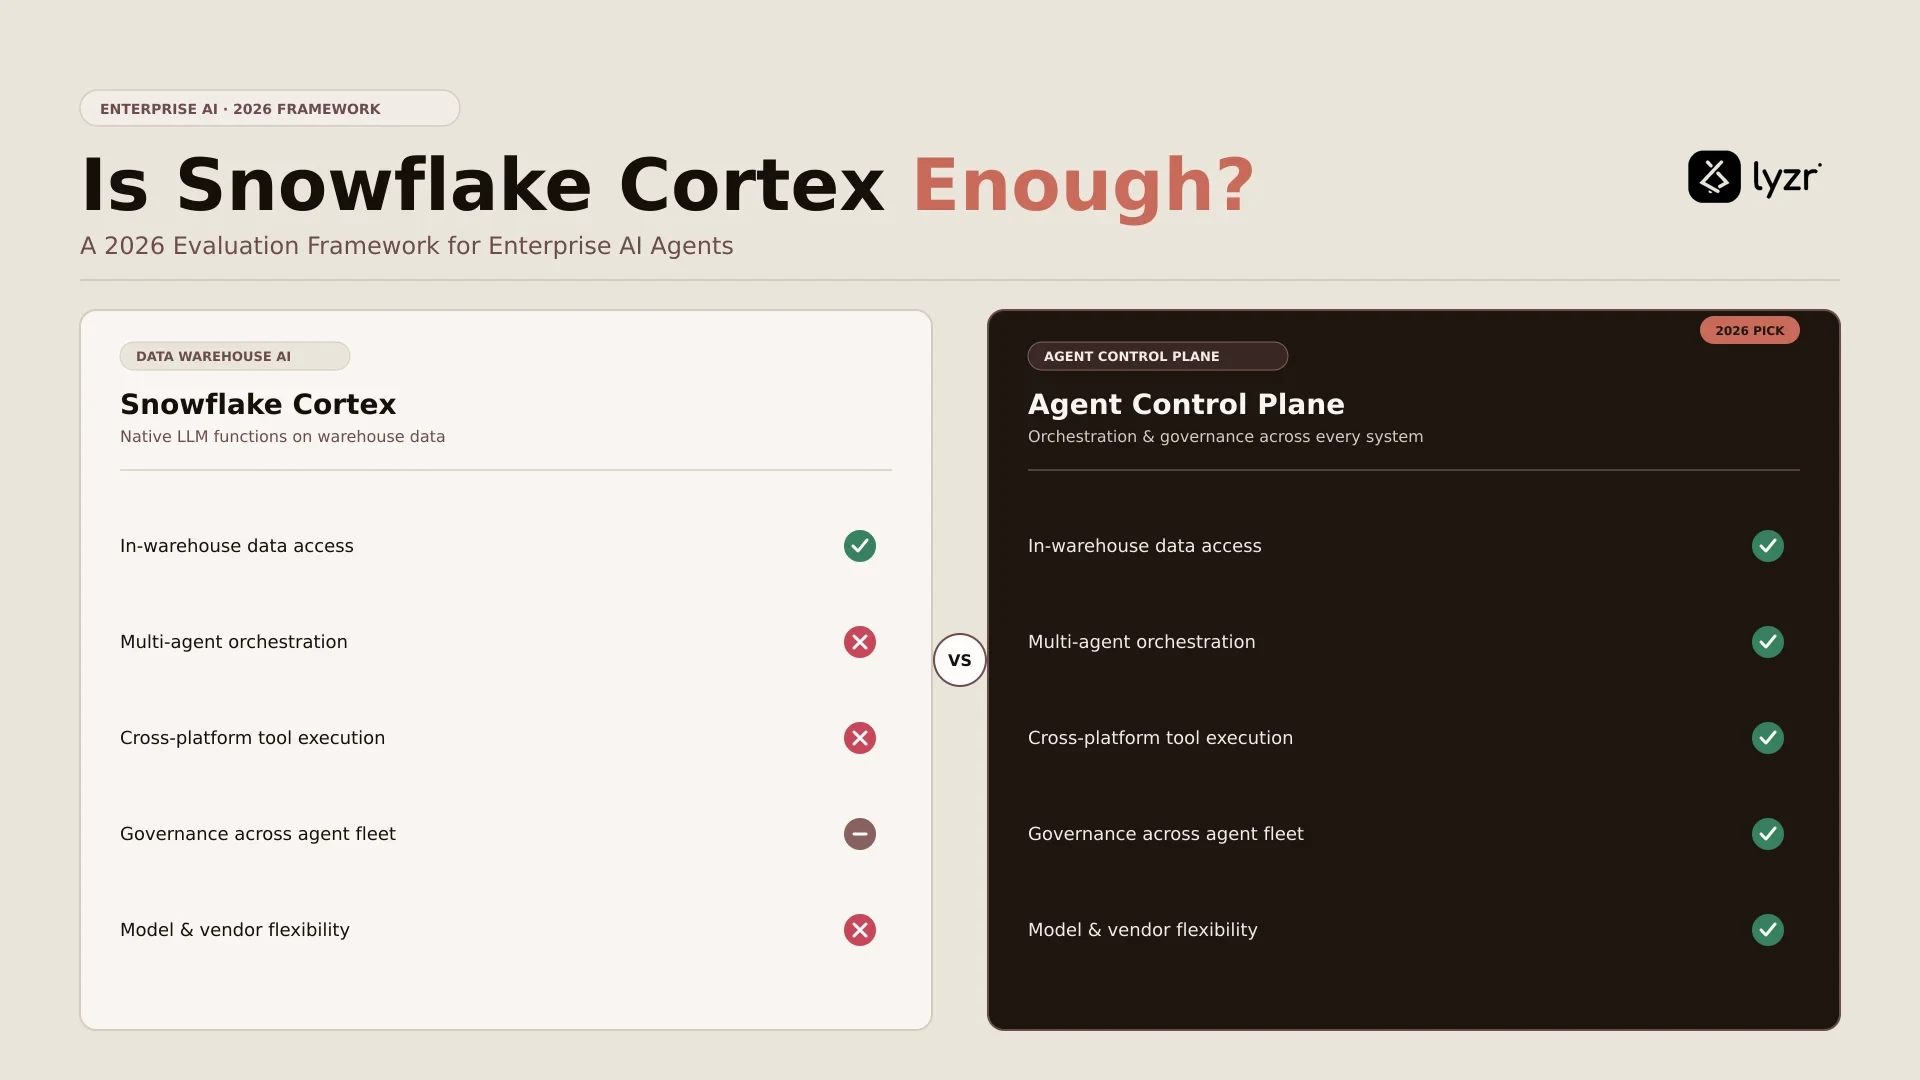The width and height of the screenshot is (1920, 1080).
Task: Click the lyzr wordmark text
Action: [x=1787, y=179]
